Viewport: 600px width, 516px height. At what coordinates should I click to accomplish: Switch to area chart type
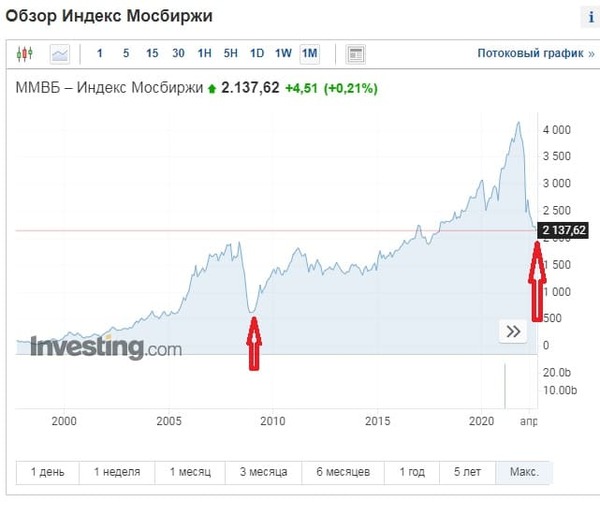tap(60, 53)
